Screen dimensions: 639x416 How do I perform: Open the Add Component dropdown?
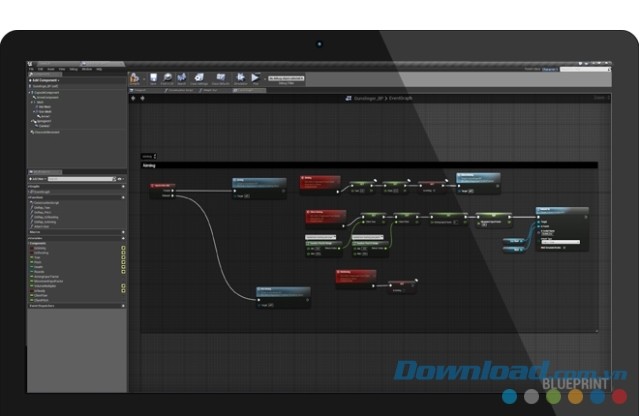point(45,79)
